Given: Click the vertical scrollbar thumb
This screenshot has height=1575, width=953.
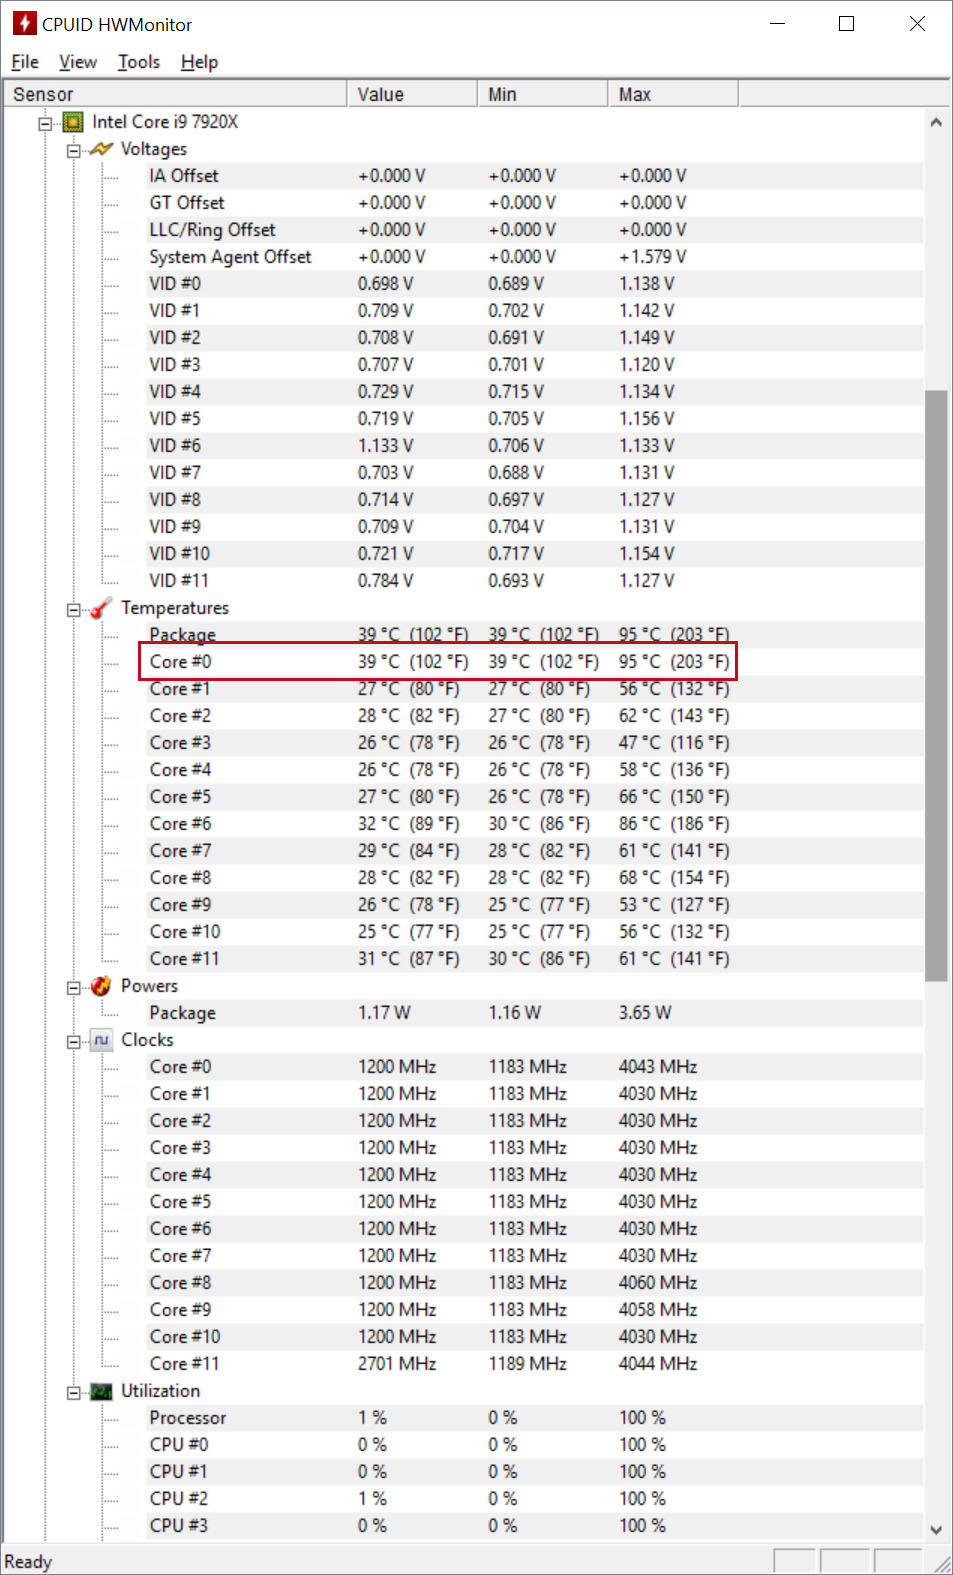Looking at the screenshot, I should pyautogui.click(x=936, y=685).
